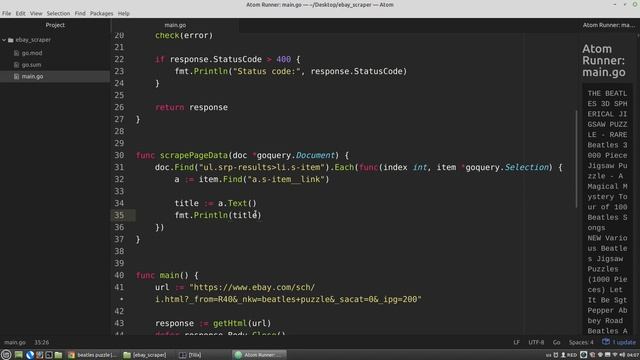Change the UTF-8 encoding selector
Image resolution: width=640 pixels, height=360 pixels.
[x=536, y=342]
